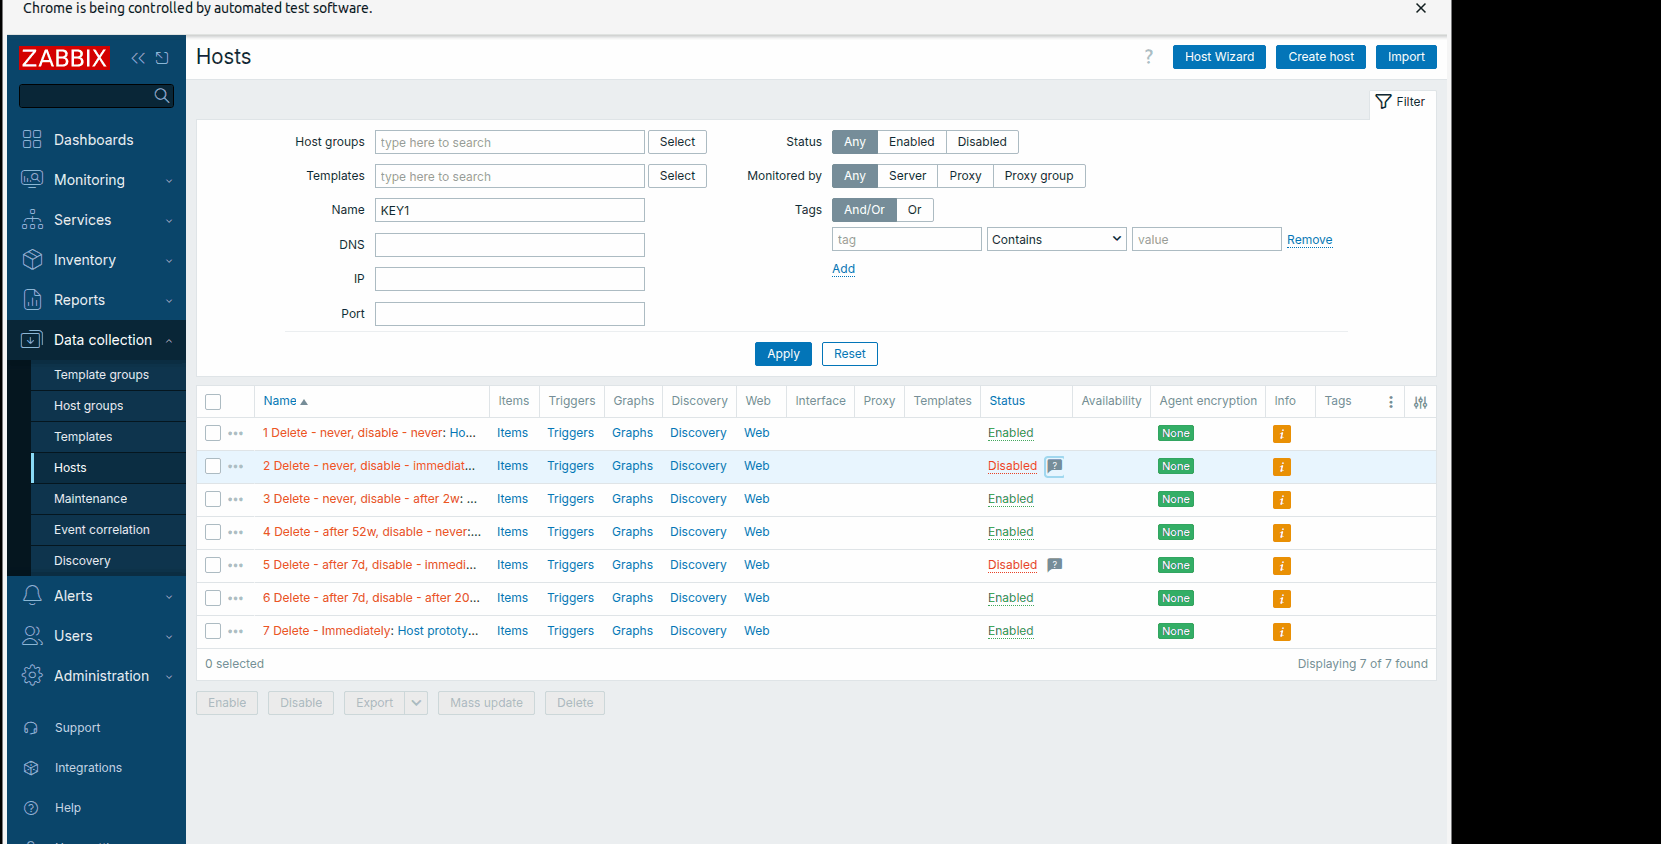
Task: Open the Contains tag operator dropdown
Action: (x=1057, y=240)
